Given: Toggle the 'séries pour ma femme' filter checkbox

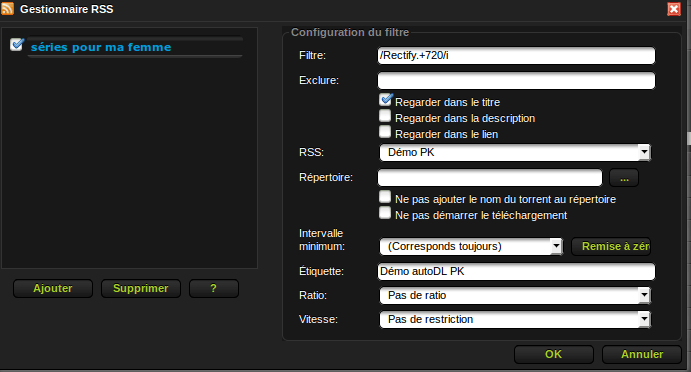Looking at the screenshot, I should pos(17,44).
